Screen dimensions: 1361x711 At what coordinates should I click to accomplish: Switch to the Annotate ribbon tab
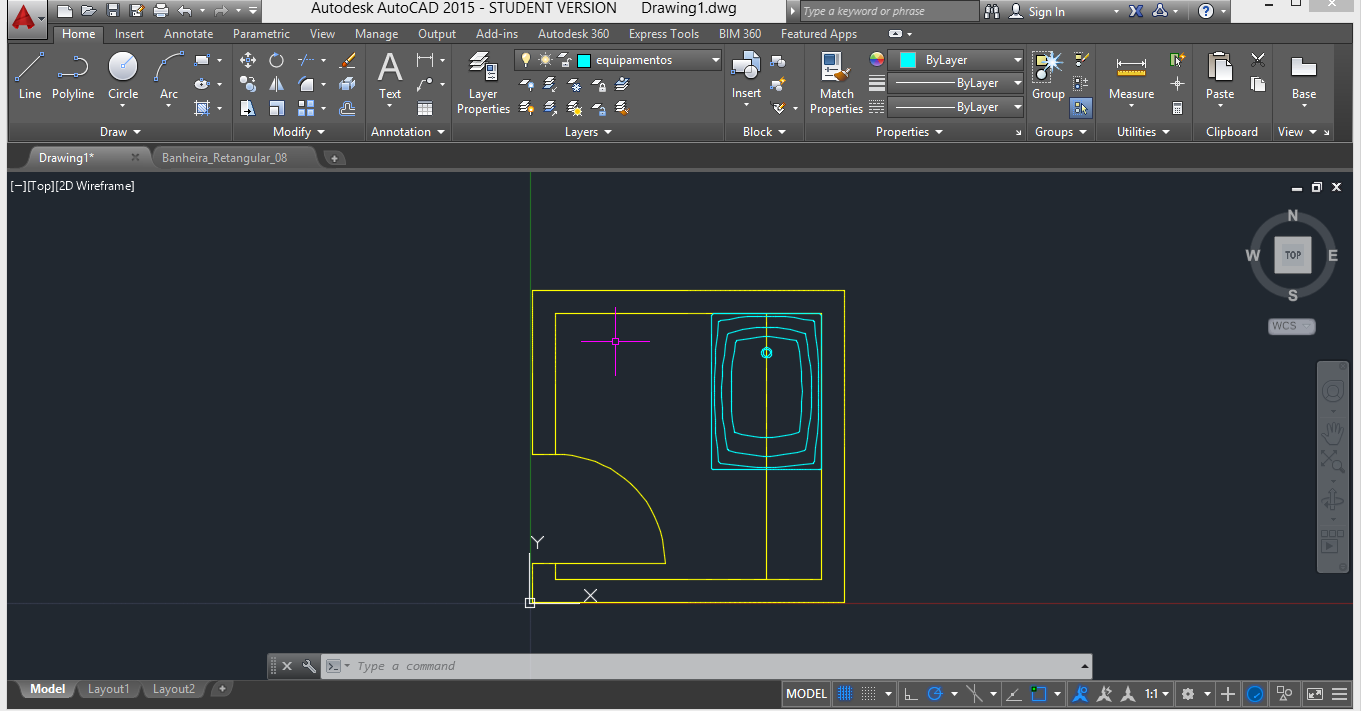[x=189, y=34]
